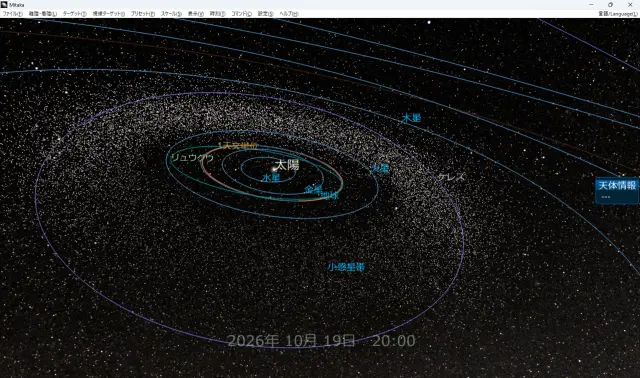Select the 木星 (Jupiter) label

pos(411,118)
